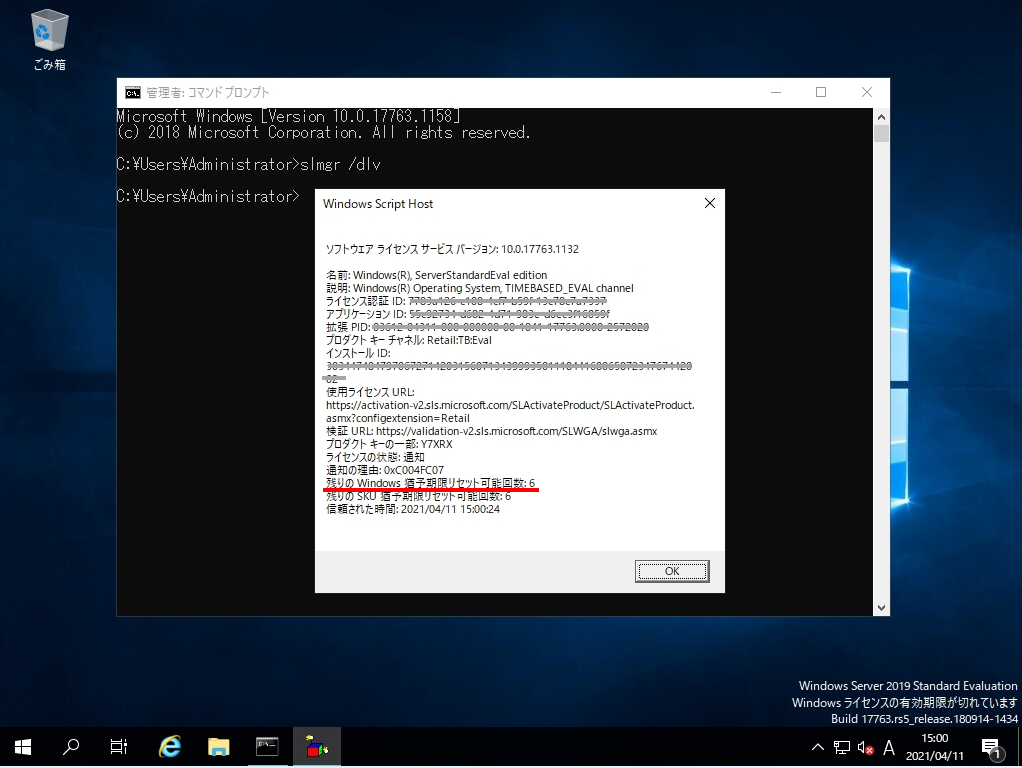This screenshot has width=1022, height=768.
Task: Click the activation-v2 SLActivateProduct URL line
Action: [x=510, y=411]
